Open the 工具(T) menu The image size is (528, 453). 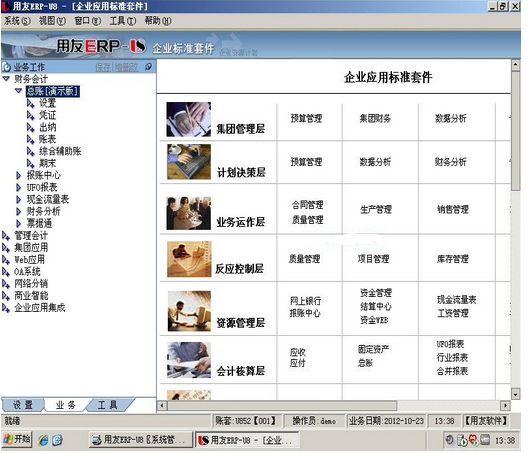tap(123, 21)
